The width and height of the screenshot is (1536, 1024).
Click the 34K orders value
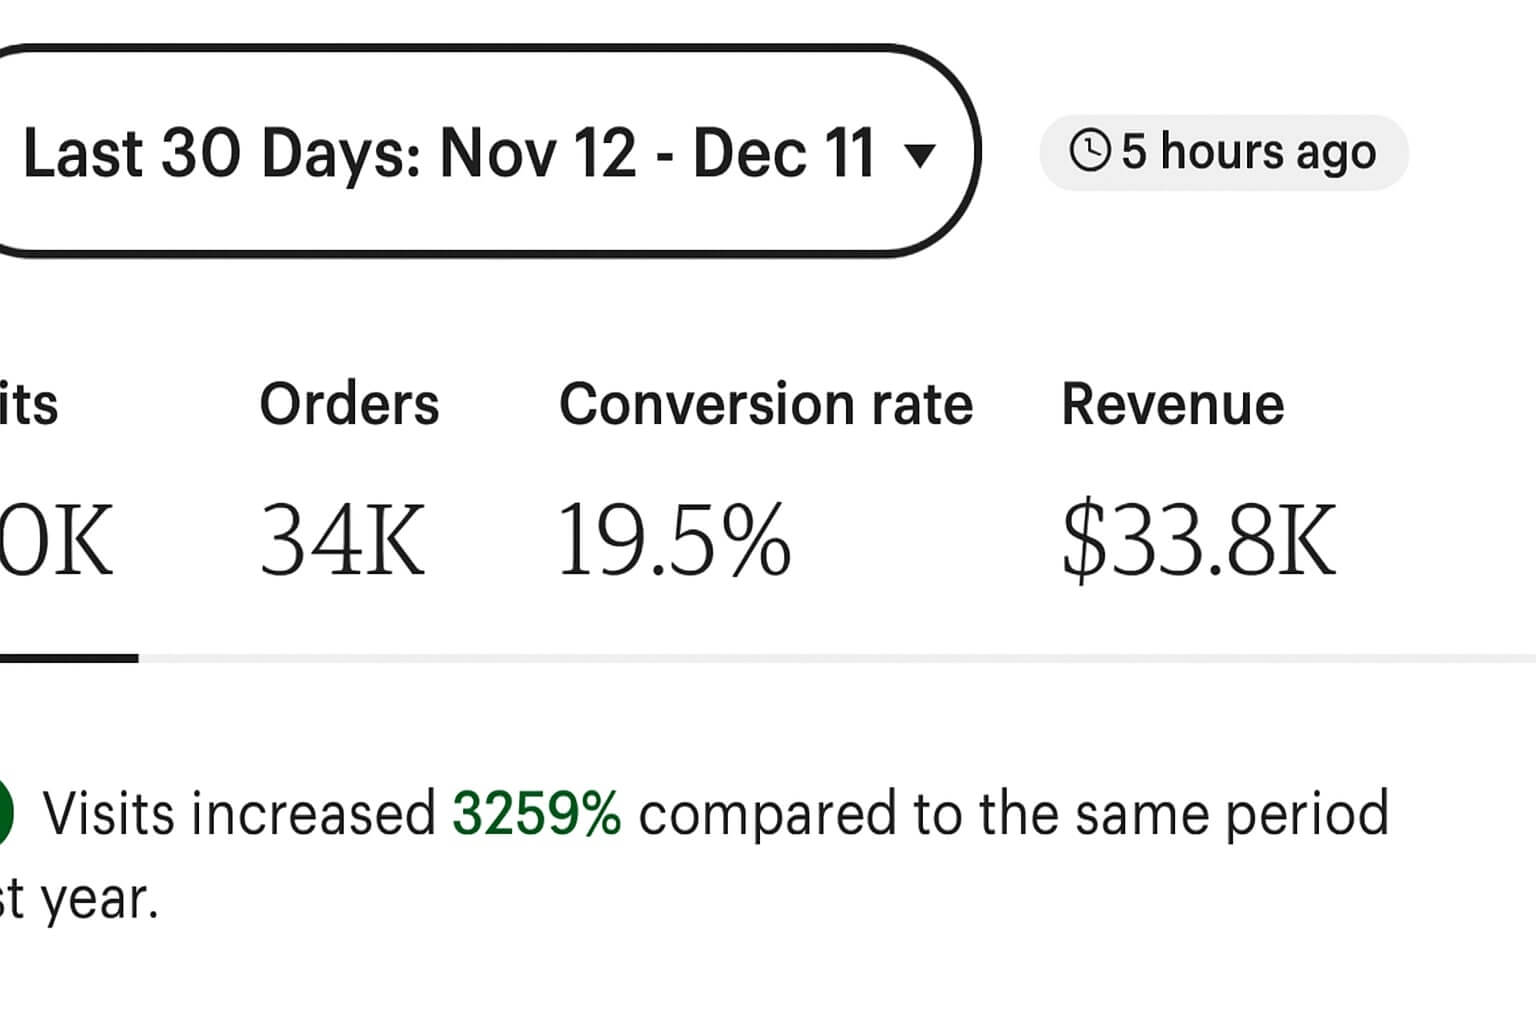coord(342,541)
